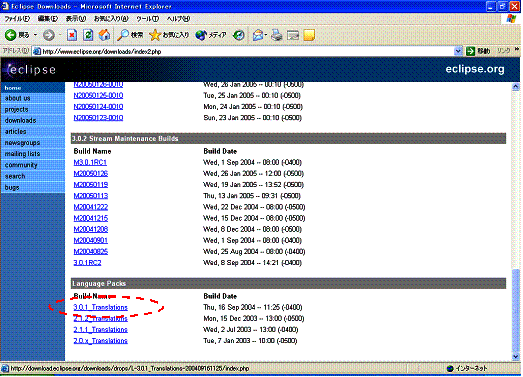523x377 pixels.
Task: Click the Internet zone globe in status bar
Action: click(x=450, y=368)
